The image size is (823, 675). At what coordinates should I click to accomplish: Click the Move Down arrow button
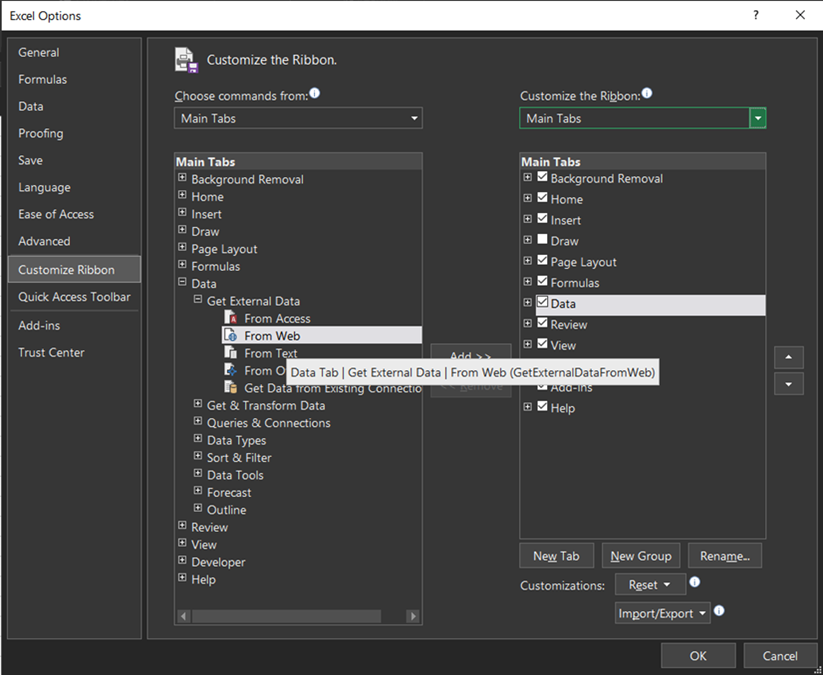(x=788, y=384)
